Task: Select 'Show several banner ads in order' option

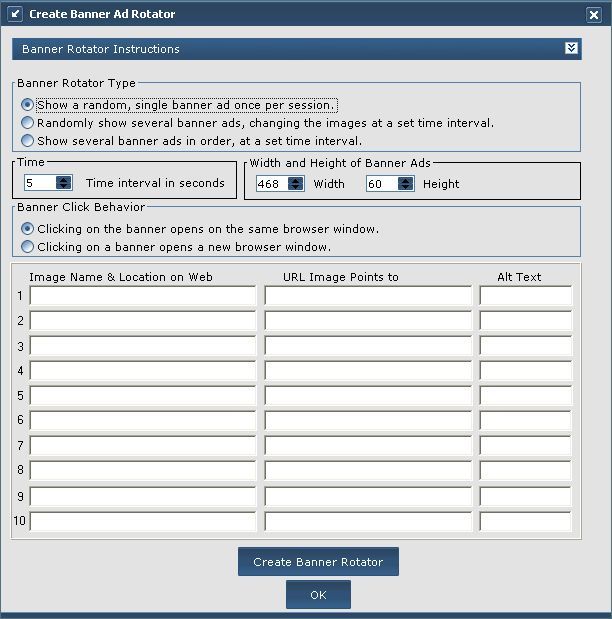Action: (x=28, y=141)
